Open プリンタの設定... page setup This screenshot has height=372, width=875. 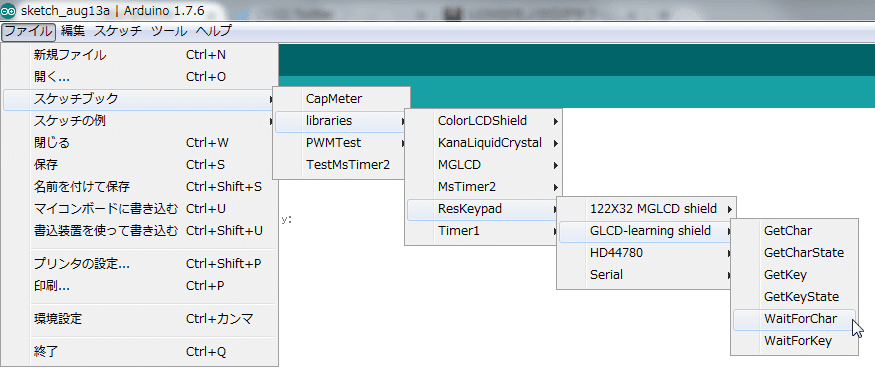[140, 264]
